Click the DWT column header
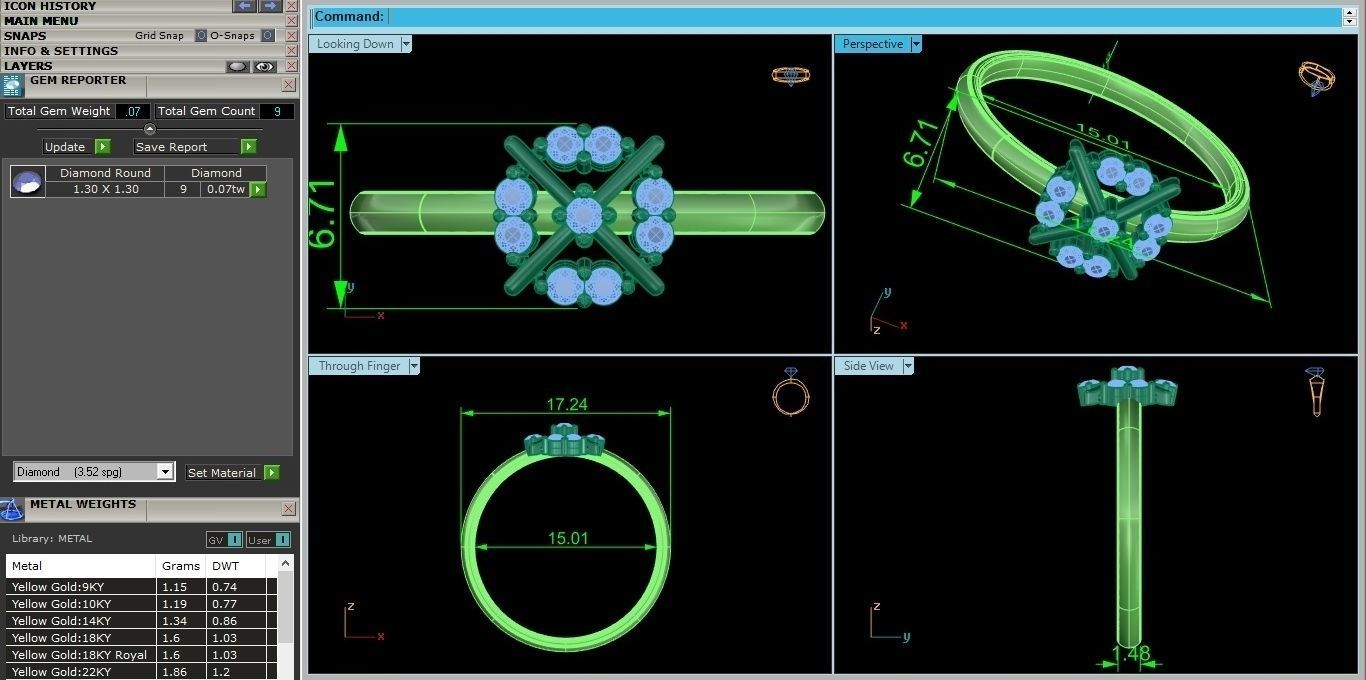This screenshot has width=1366, height=680. 236,566
